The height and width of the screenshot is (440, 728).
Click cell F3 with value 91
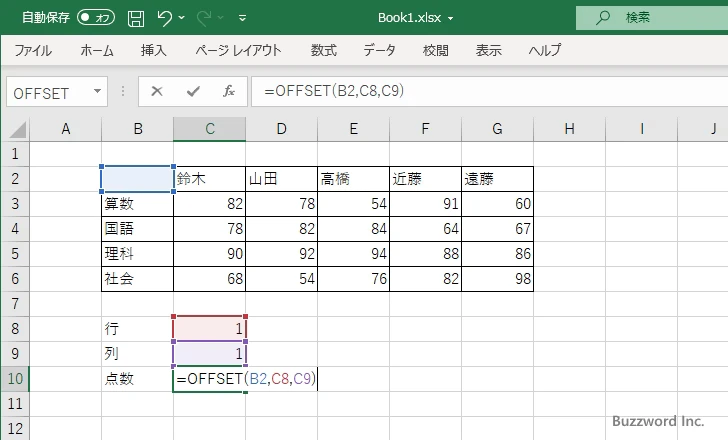425,204
